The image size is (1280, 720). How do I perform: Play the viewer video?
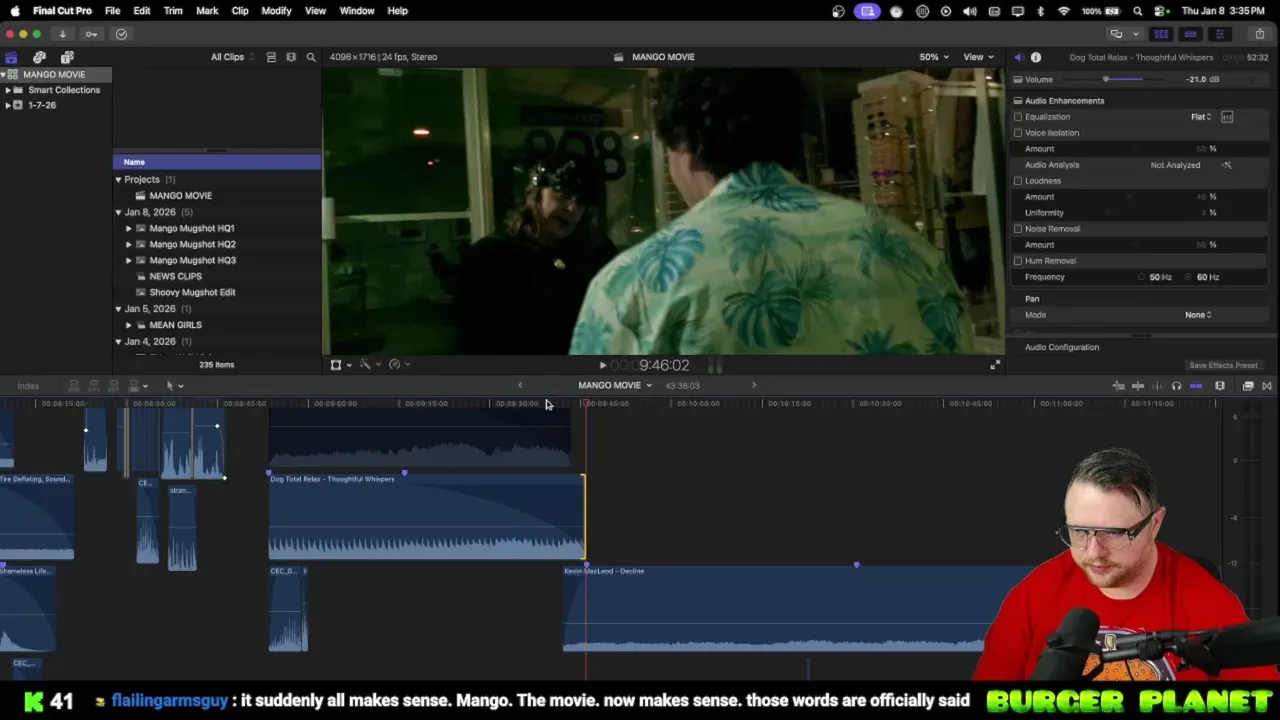tap(602, 366)
